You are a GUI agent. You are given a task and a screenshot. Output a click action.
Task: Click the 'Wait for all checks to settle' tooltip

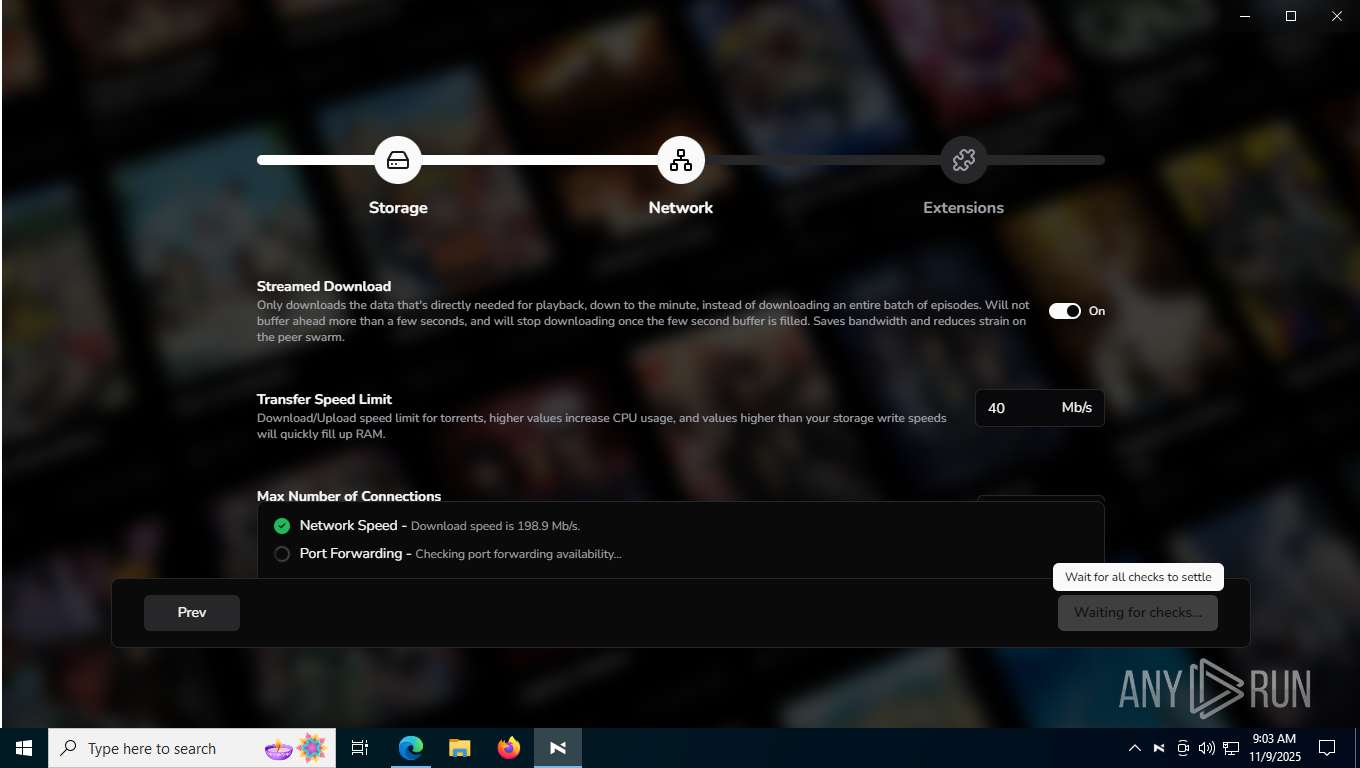click(x=1138, y=577)
